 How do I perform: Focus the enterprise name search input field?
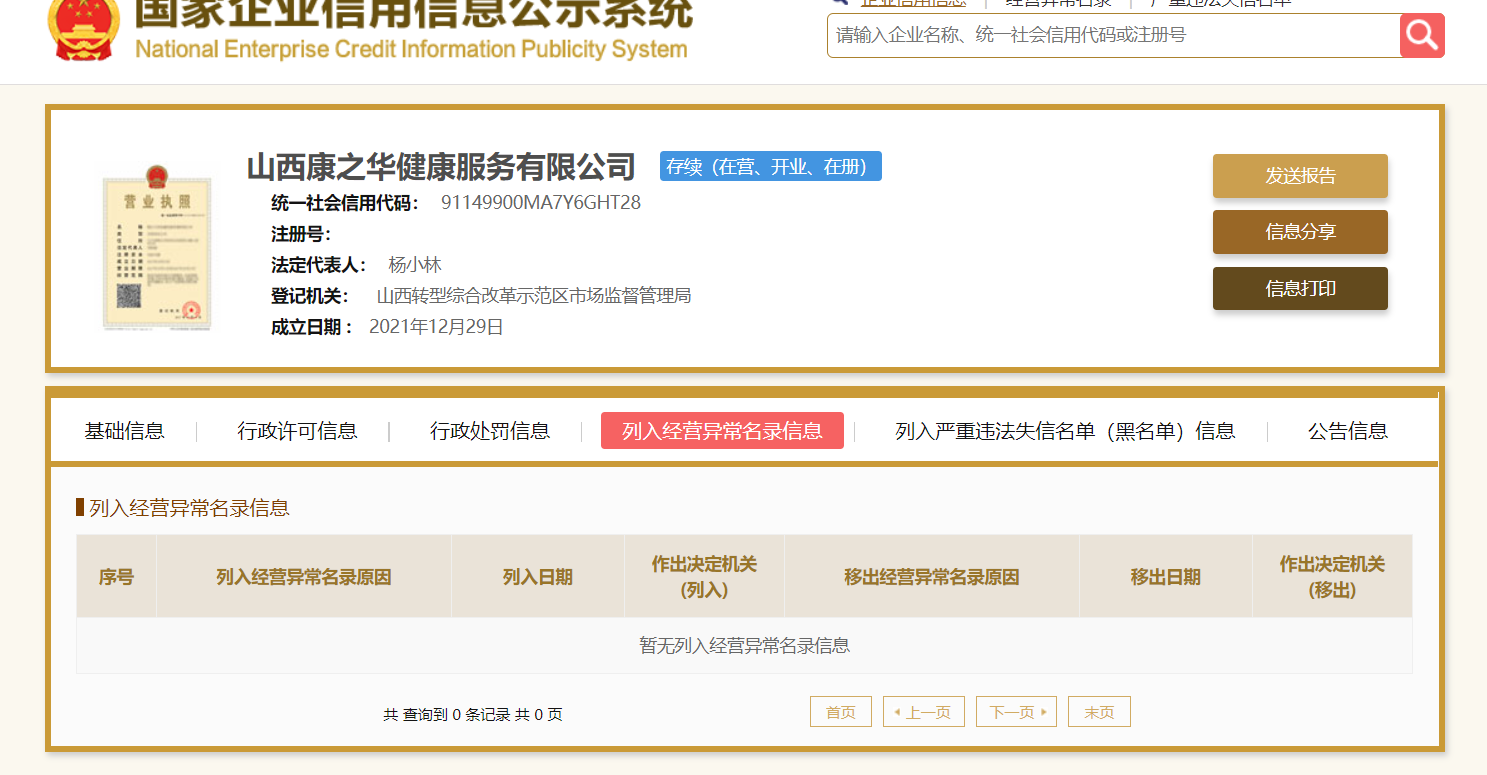[x=1113, y=35]
